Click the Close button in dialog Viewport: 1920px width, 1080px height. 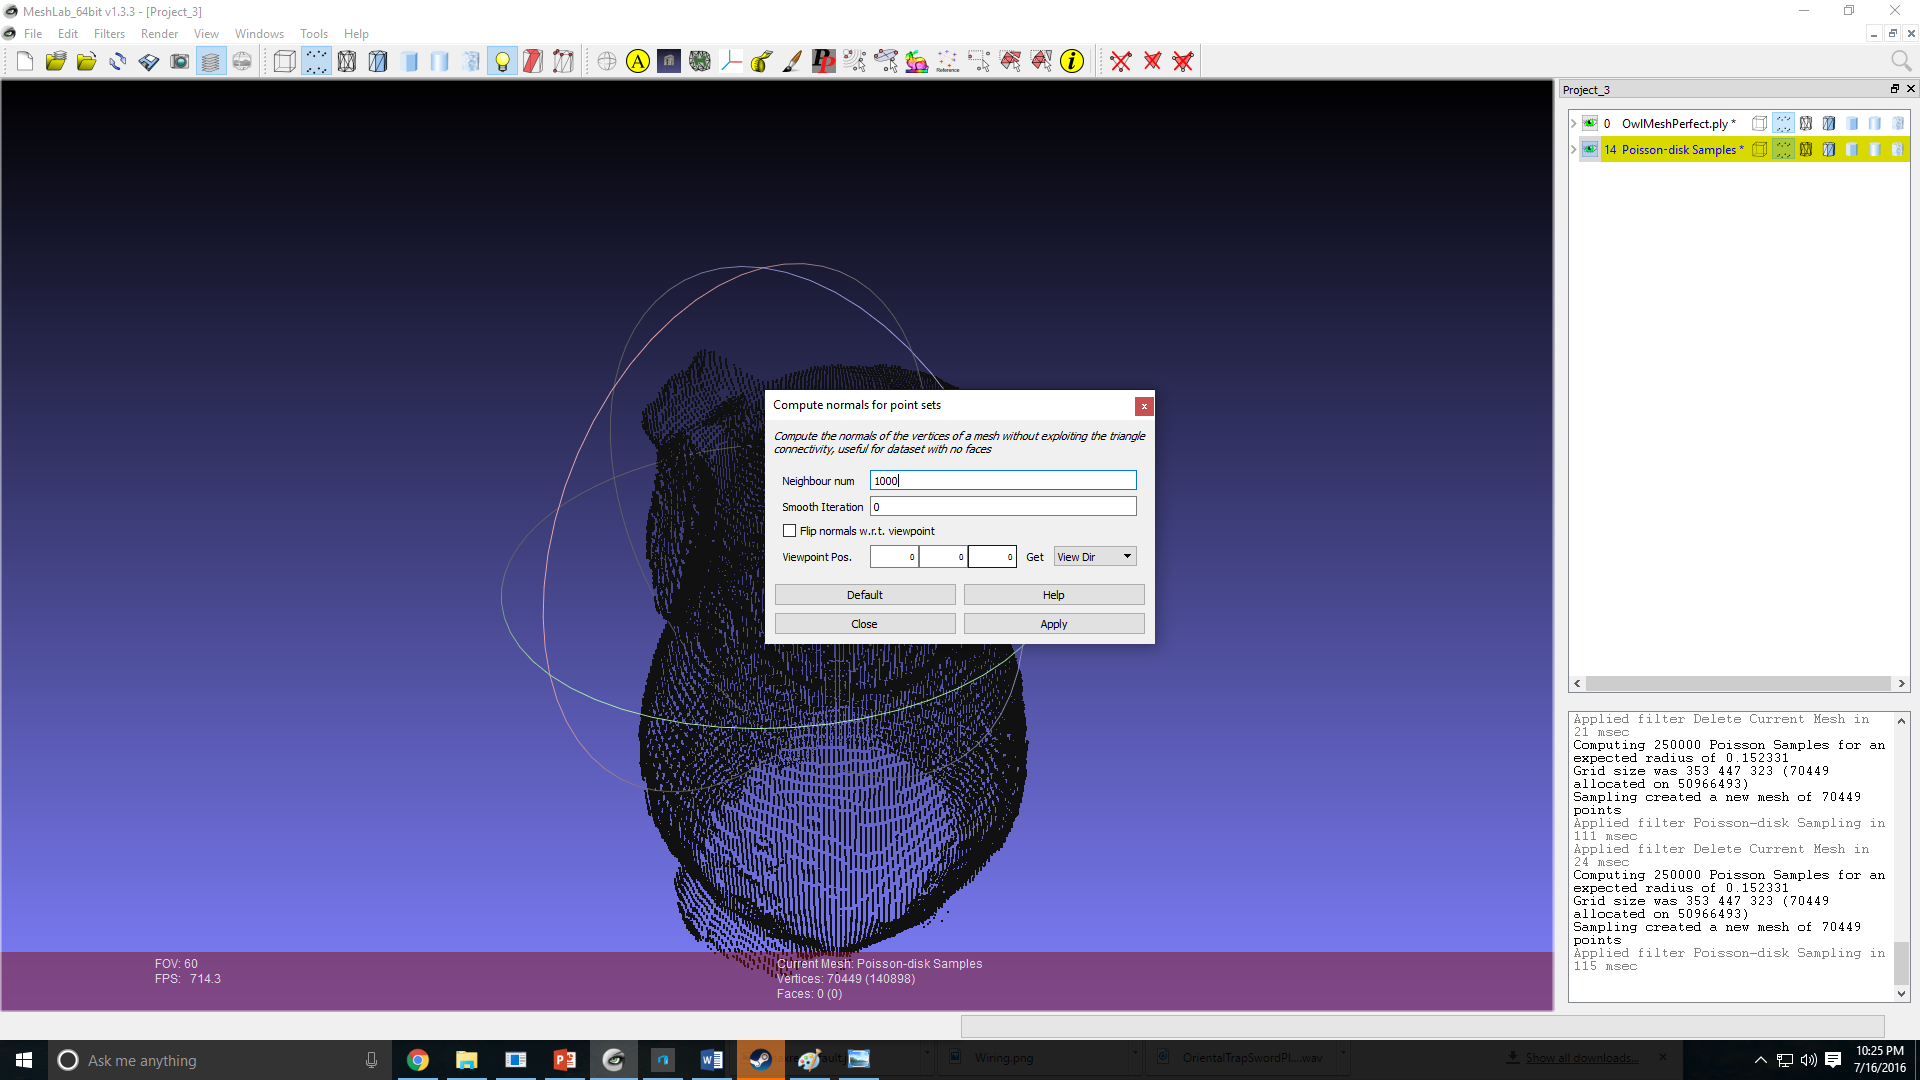point(865,624)
